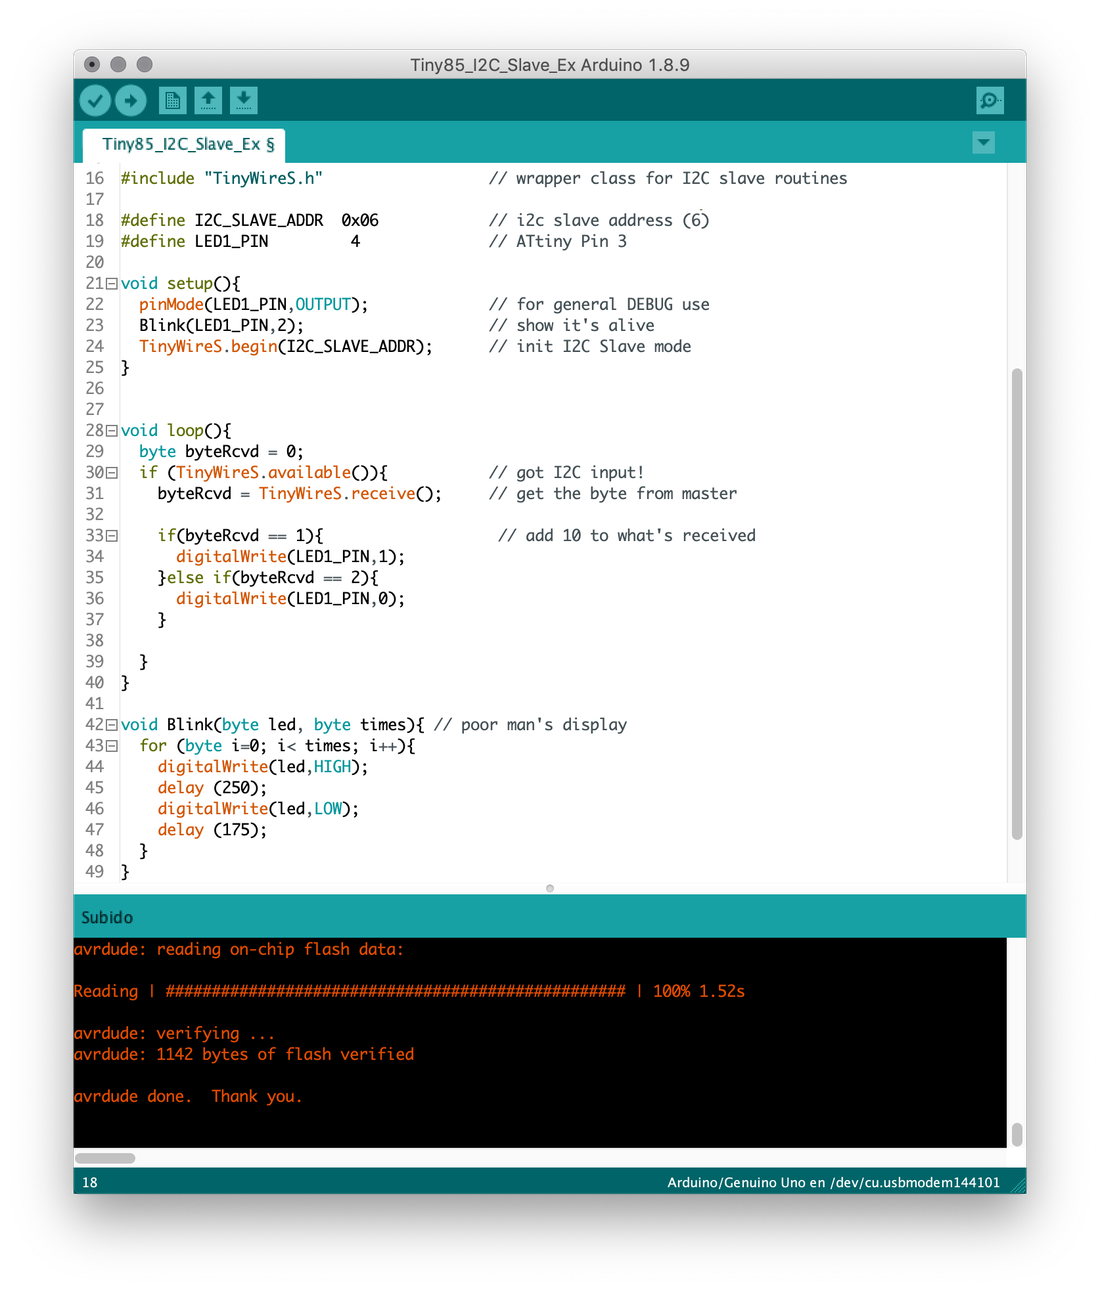Save the sketch with the Save icon

[244, 100]
